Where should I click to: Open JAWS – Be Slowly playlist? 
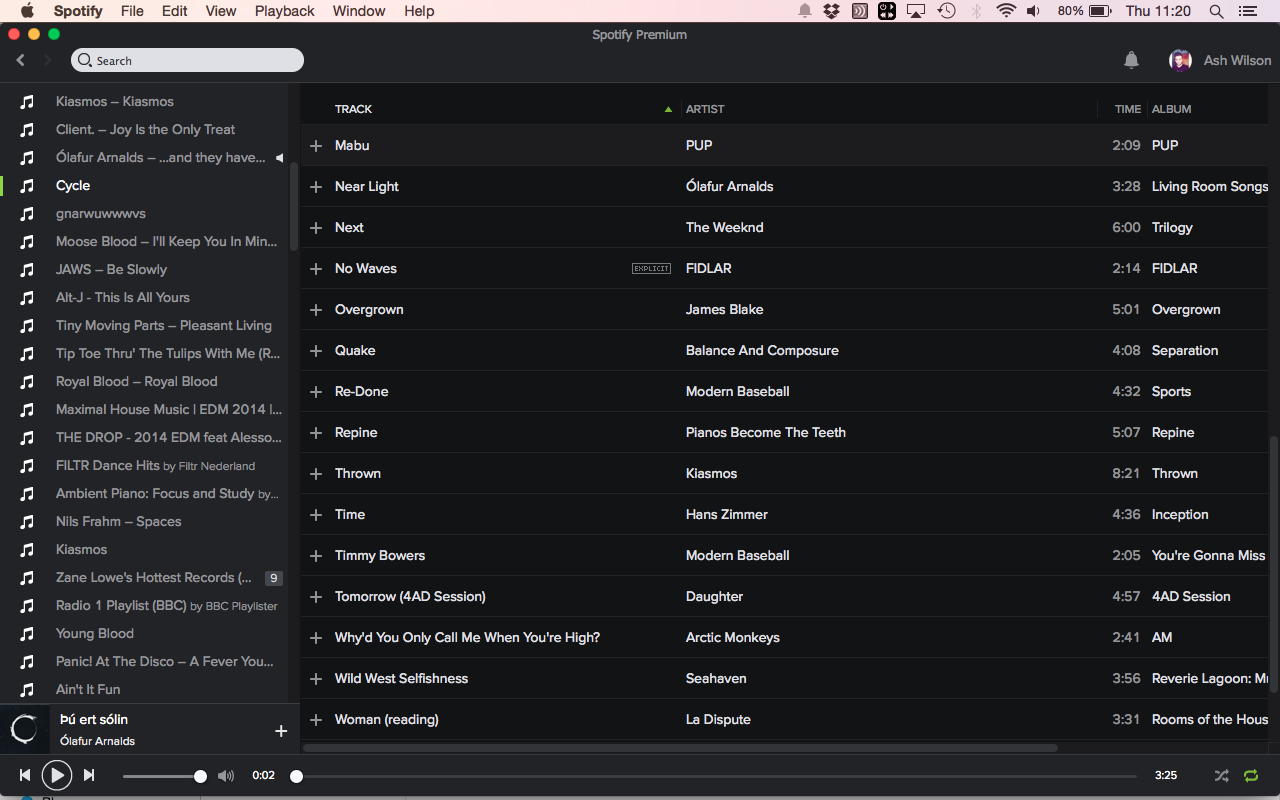pyautogui.click(x=111, y=270)
